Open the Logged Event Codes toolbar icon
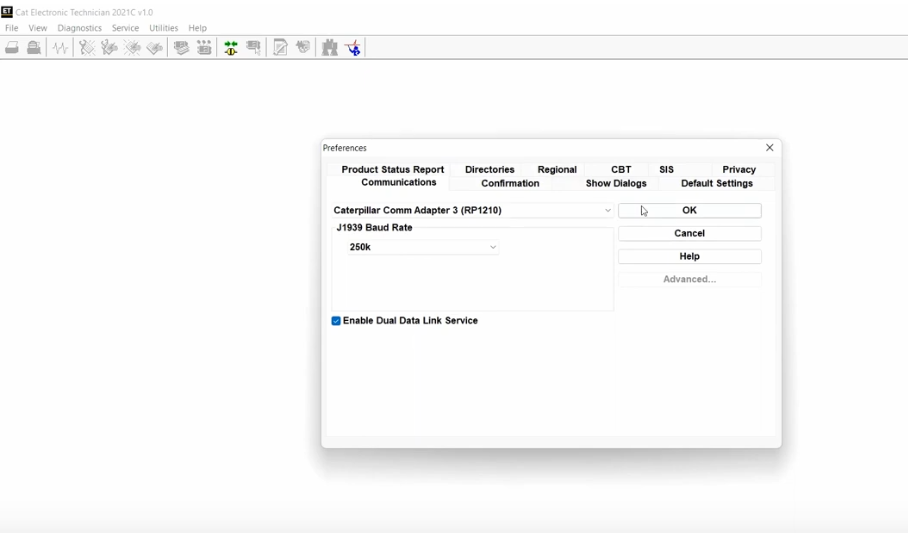Screen dimensions: 908x533 click(x=155, y=48)
